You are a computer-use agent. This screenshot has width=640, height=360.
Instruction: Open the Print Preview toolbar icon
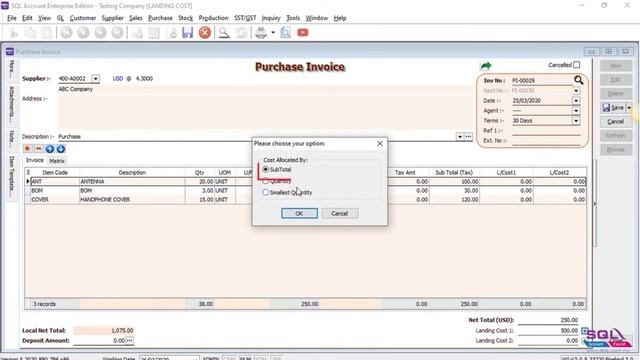tap(286, 33)
